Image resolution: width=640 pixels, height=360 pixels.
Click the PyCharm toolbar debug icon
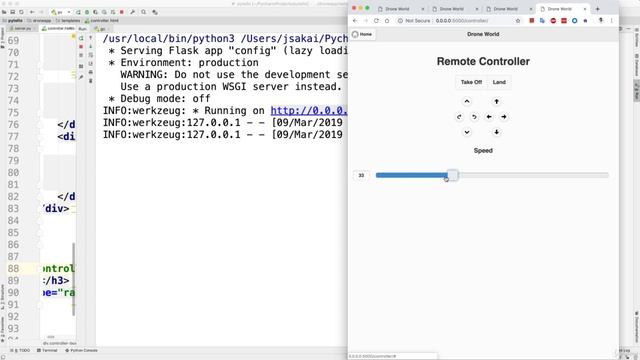[x=87, y=12]
